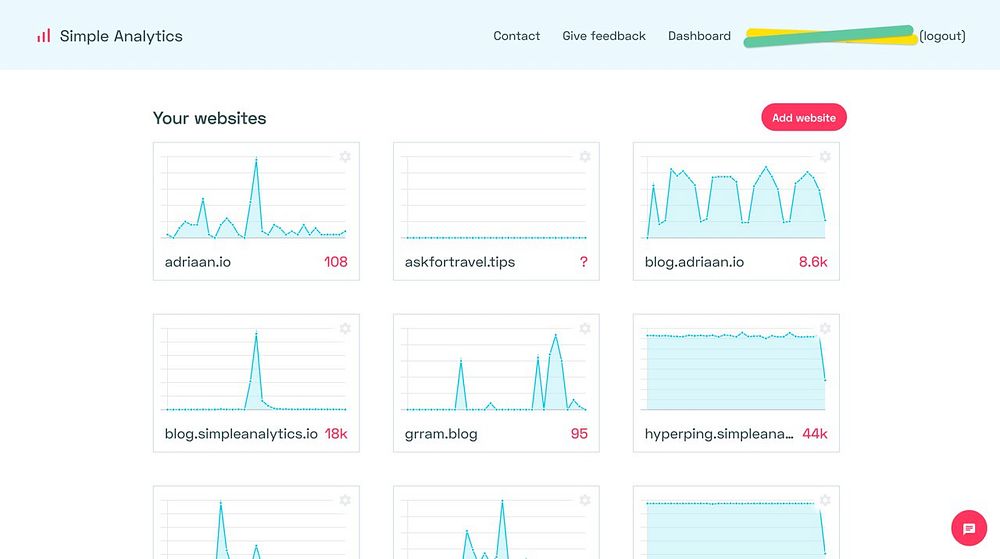Click the Simple Analytics brand name
1000x559 pixels.
click(121, 36)
